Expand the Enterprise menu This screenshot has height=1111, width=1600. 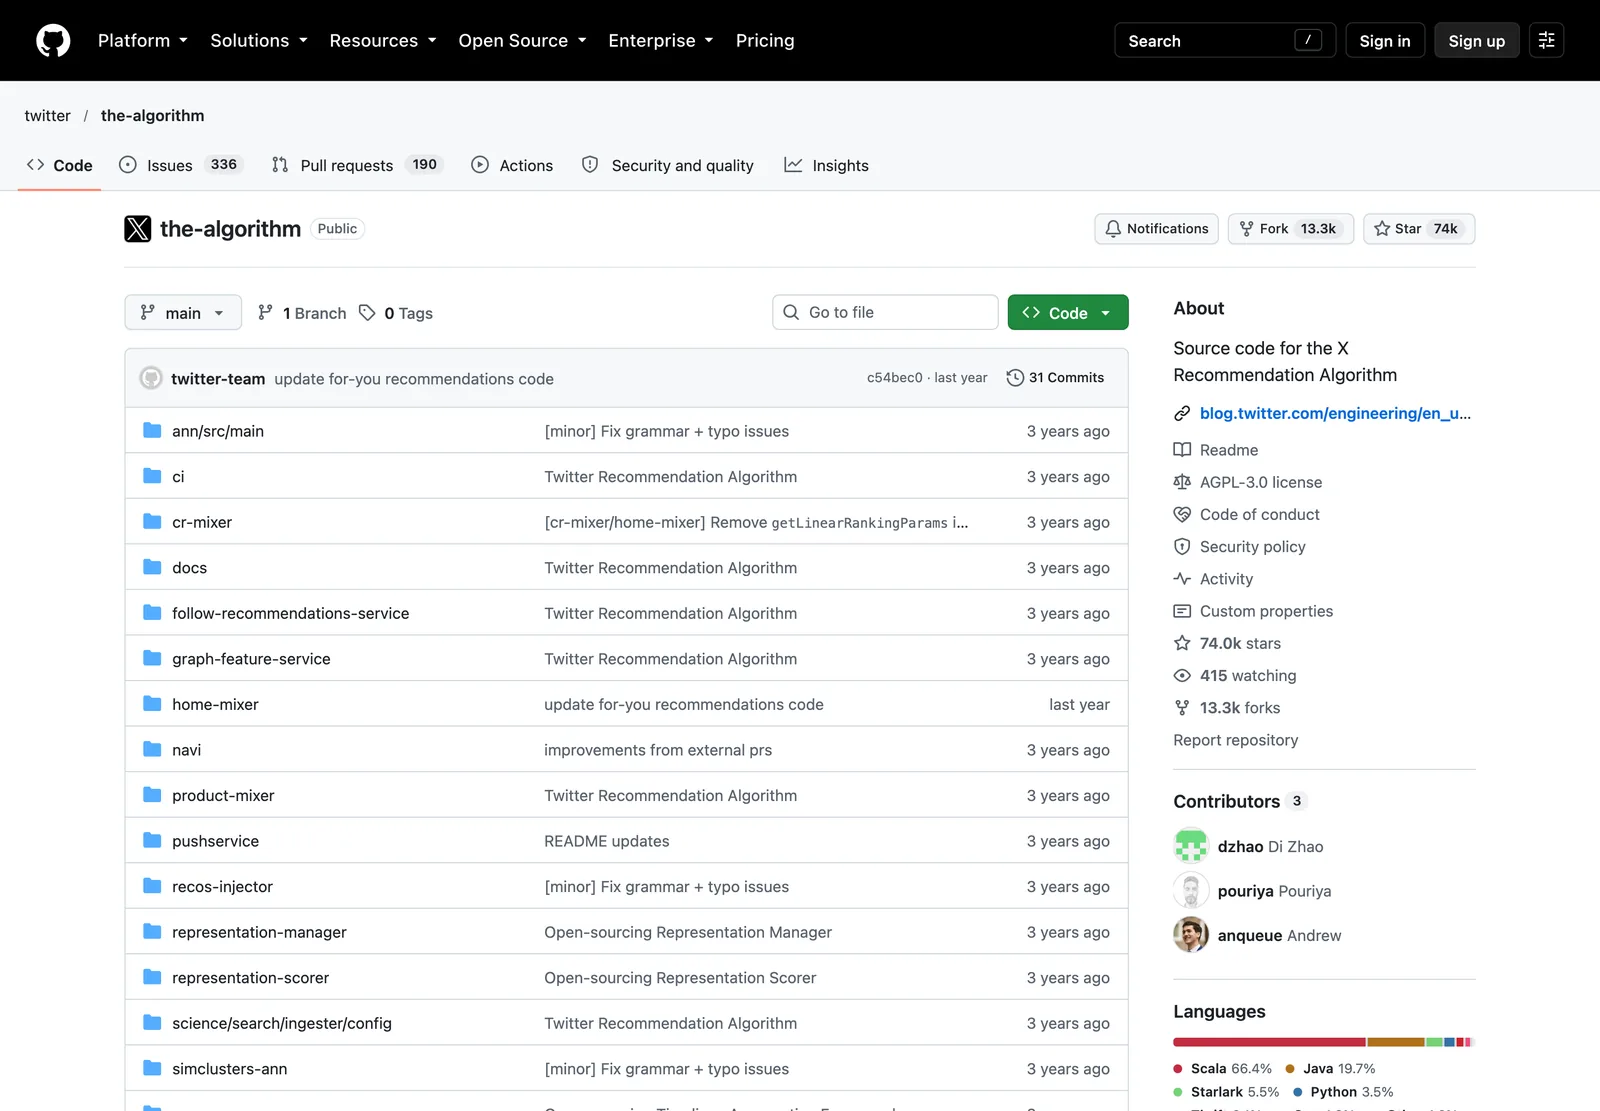click(661, 41)
